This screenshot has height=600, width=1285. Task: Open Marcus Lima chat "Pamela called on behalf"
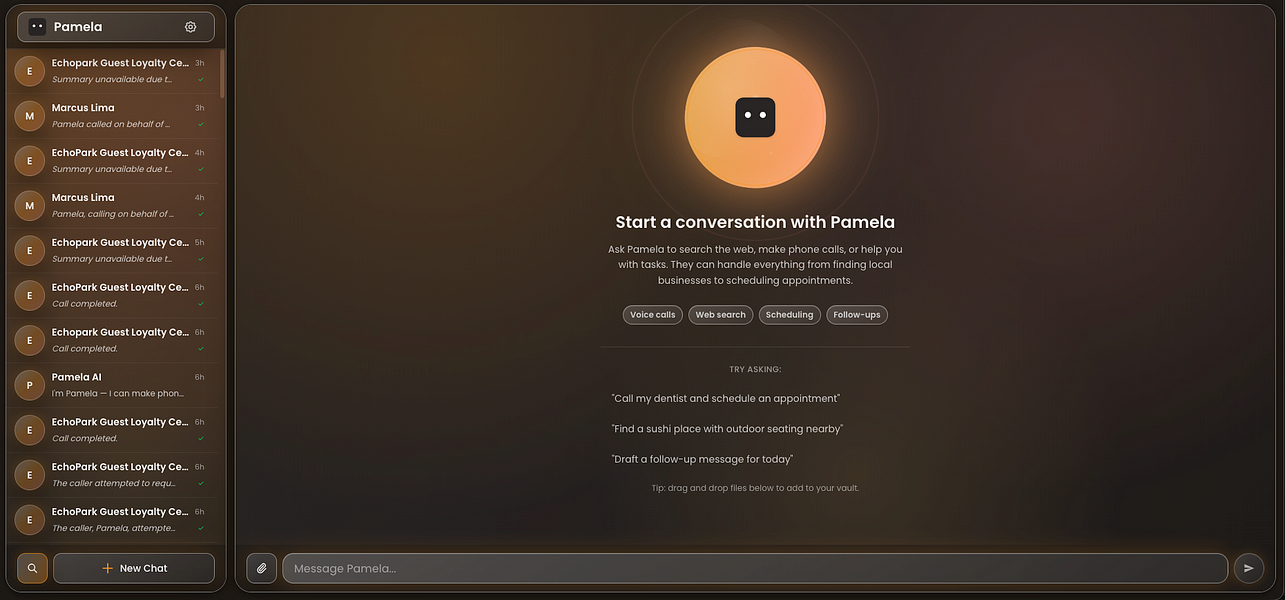pos(112,116)
